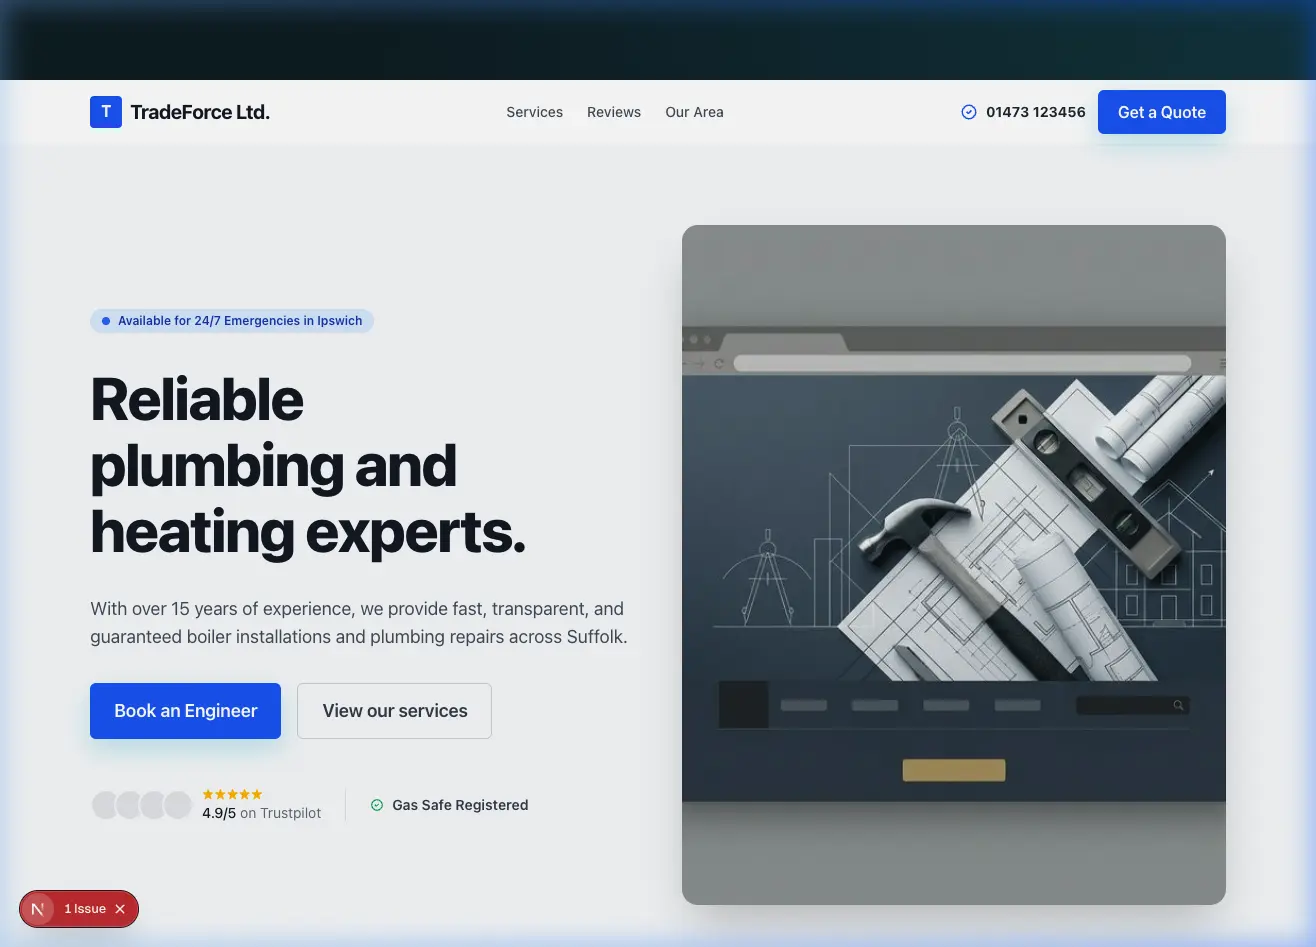The image size is (1316, 947).
Task: Dismiss the 1 Issue badge with the X
Action: click(120, 909)
